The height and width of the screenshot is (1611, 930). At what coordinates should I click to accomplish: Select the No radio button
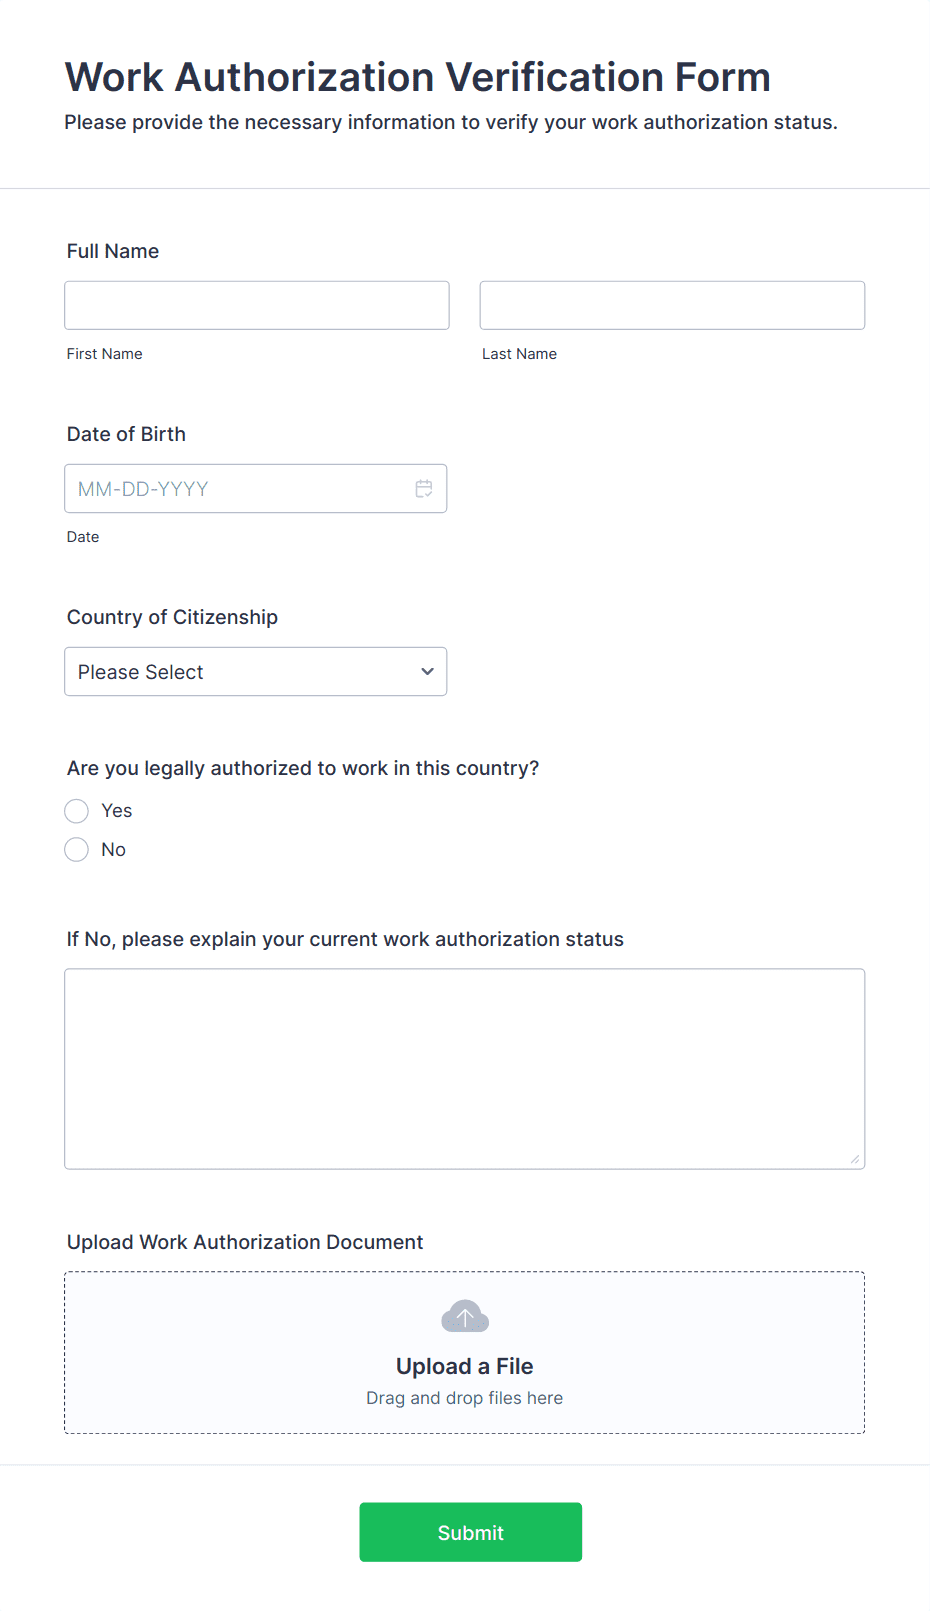pos(77,850)
